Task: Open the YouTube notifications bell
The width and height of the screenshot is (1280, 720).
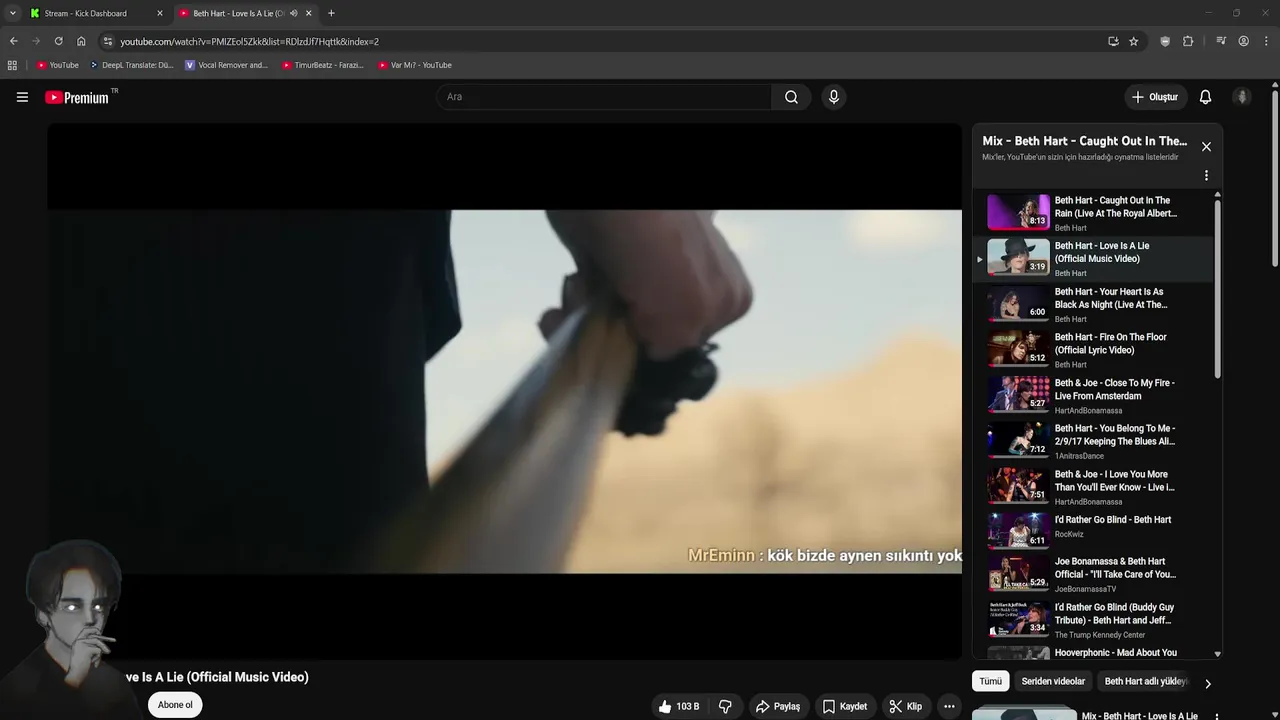Action: pyautogui.click(x=1205, y=97)
